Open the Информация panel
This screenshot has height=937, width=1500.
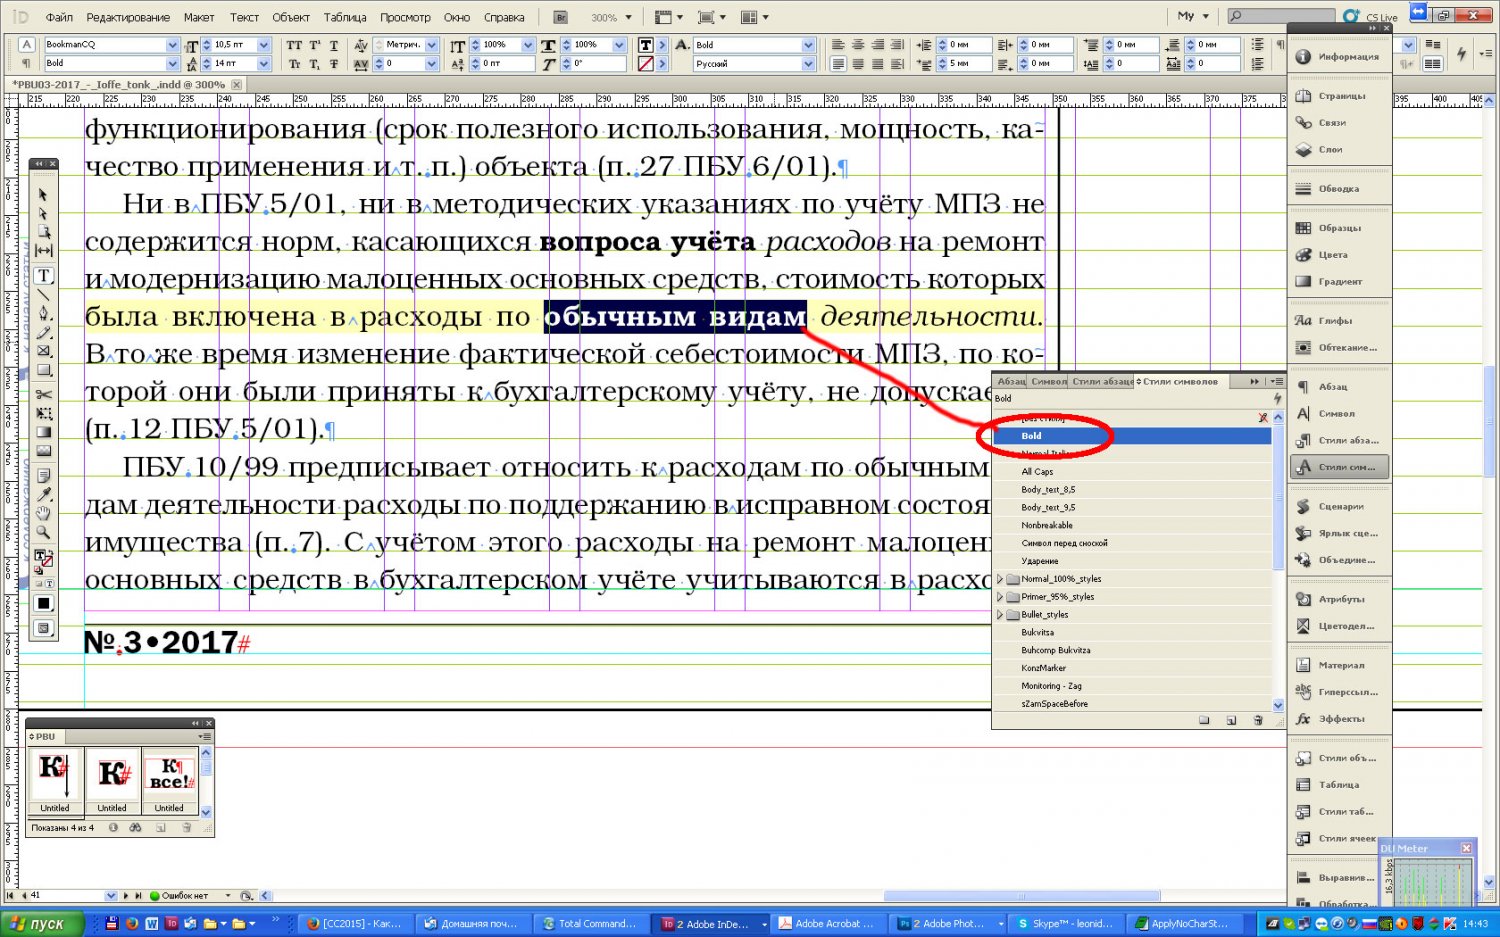pyautogui.click(x=1339, y=57)
